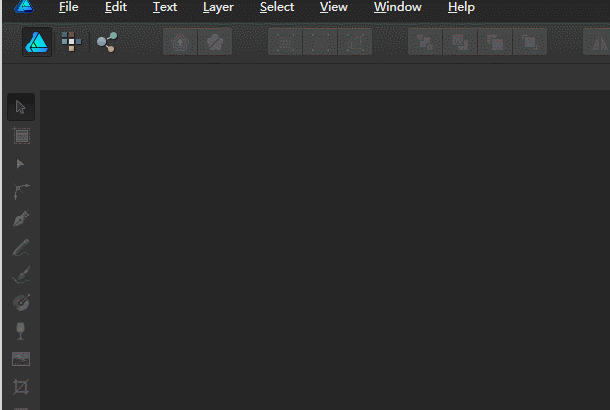Open the Layer menu
Image resolution: width=610 pixels, height=410 pixels.
pos(218,7)
